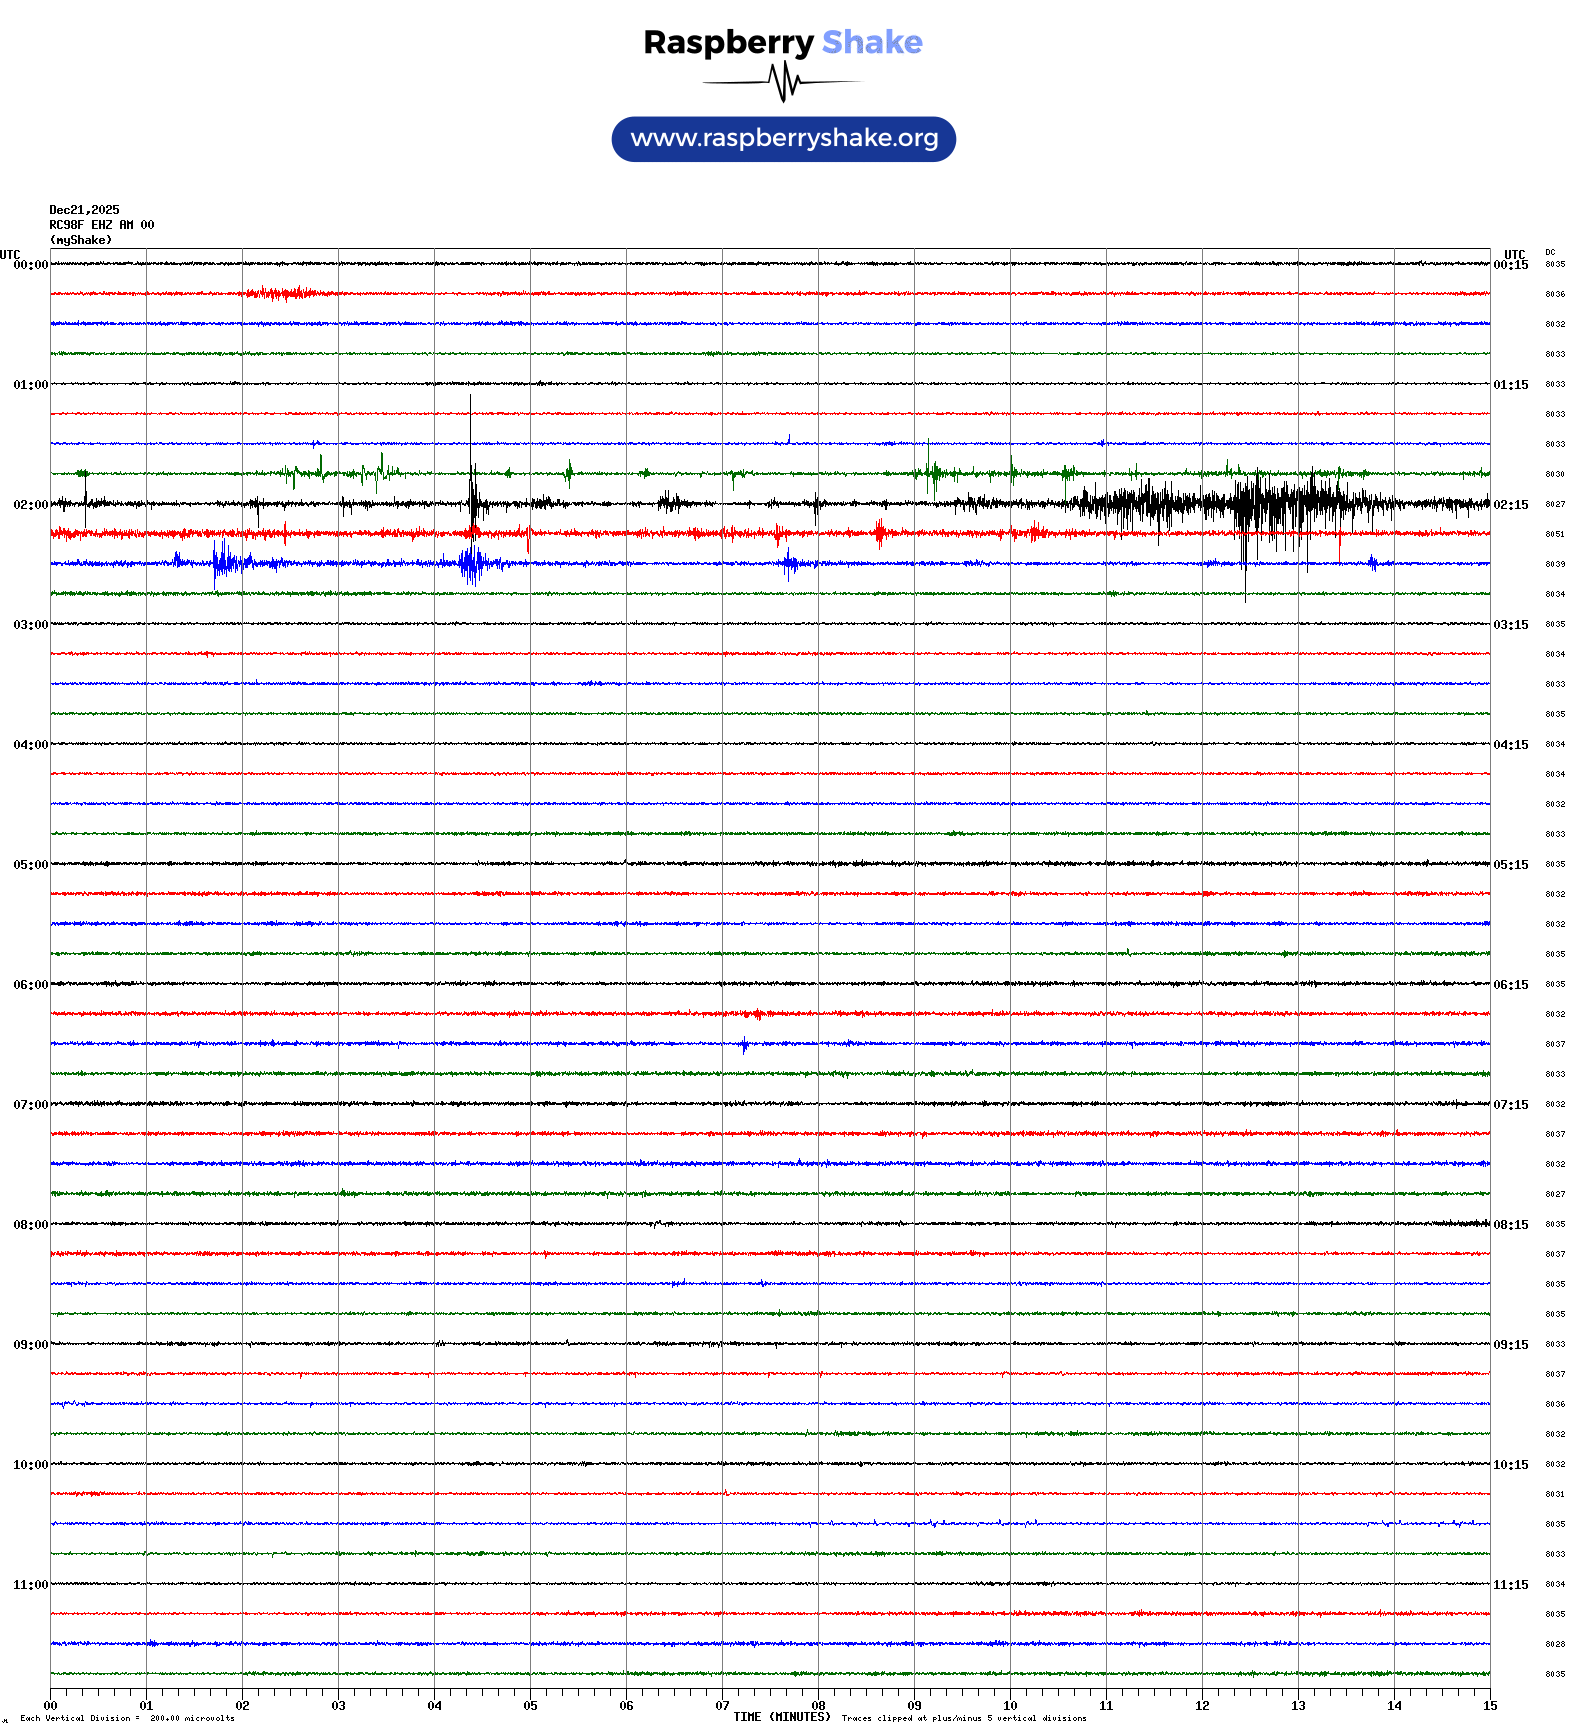
Task: Click the seismic waveform logo icon
Action: [x=784, y=82]
